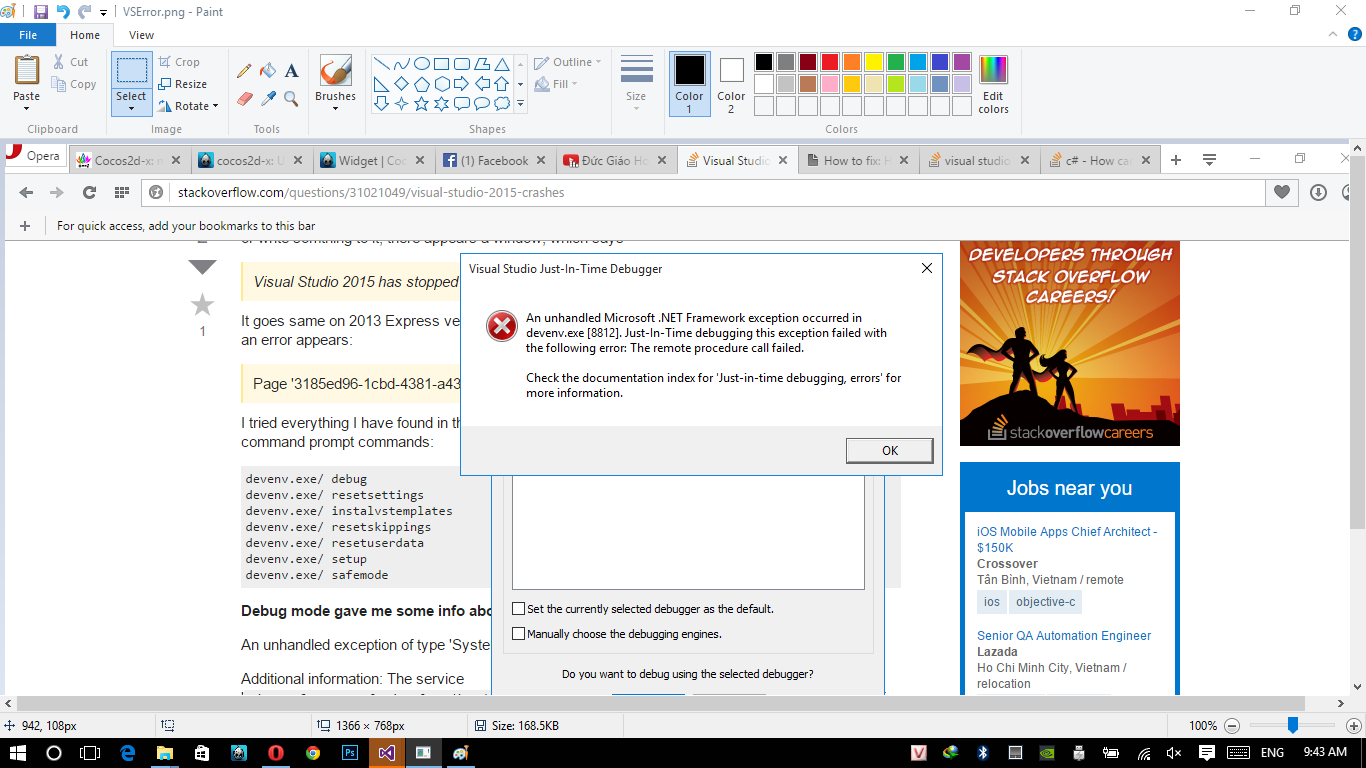
Task: Expand the Shapes gallery more arrow
Action: click(522, 103)
